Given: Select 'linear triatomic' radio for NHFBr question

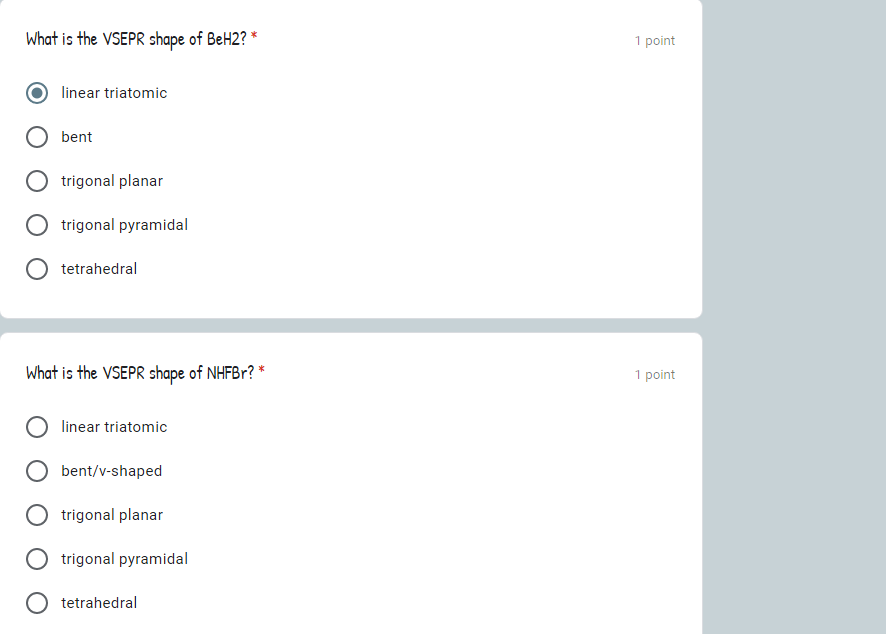Looking at the screenshot, I should click(x=37, y=427).
